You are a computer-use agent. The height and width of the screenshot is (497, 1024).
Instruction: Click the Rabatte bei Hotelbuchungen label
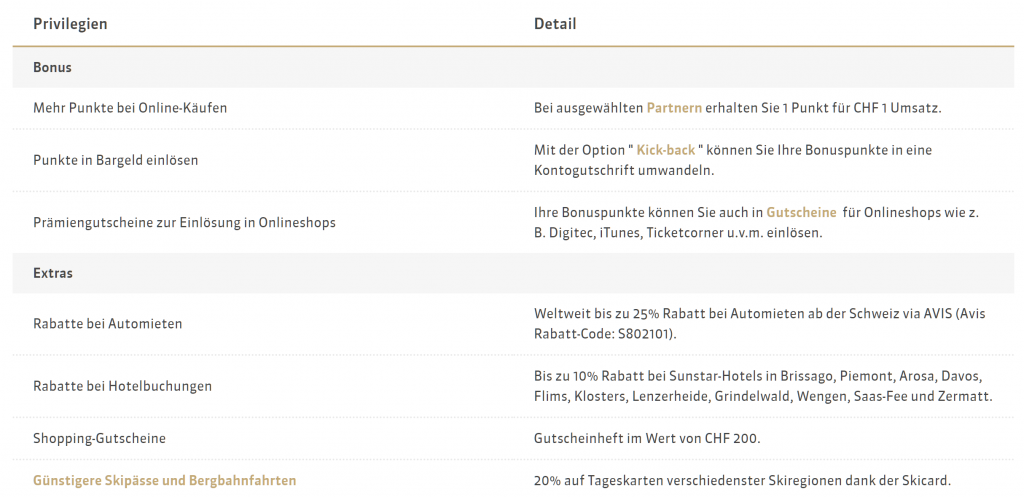tap(123, 386)
